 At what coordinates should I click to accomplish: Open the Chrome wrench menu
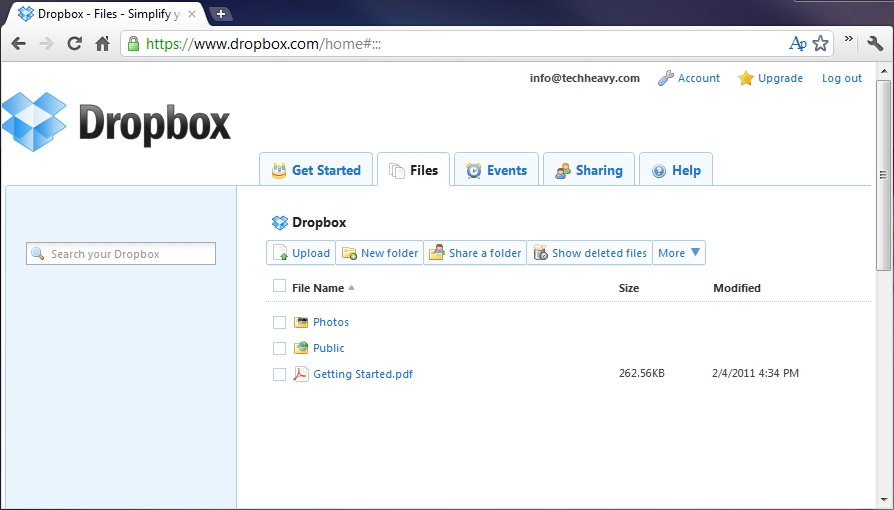[875, 43]
